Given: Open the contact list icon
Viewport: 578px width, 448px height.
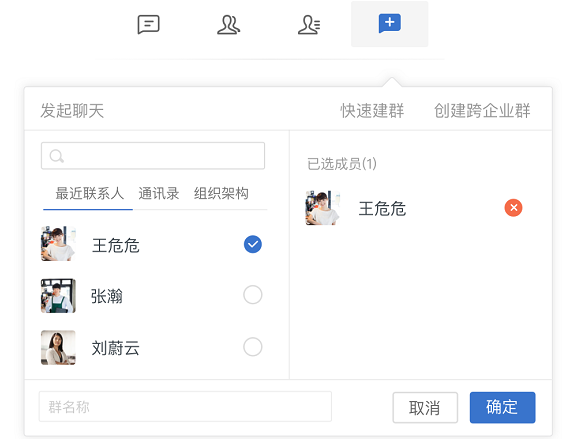Looking at the screenshot, I should tap(309, 25).
